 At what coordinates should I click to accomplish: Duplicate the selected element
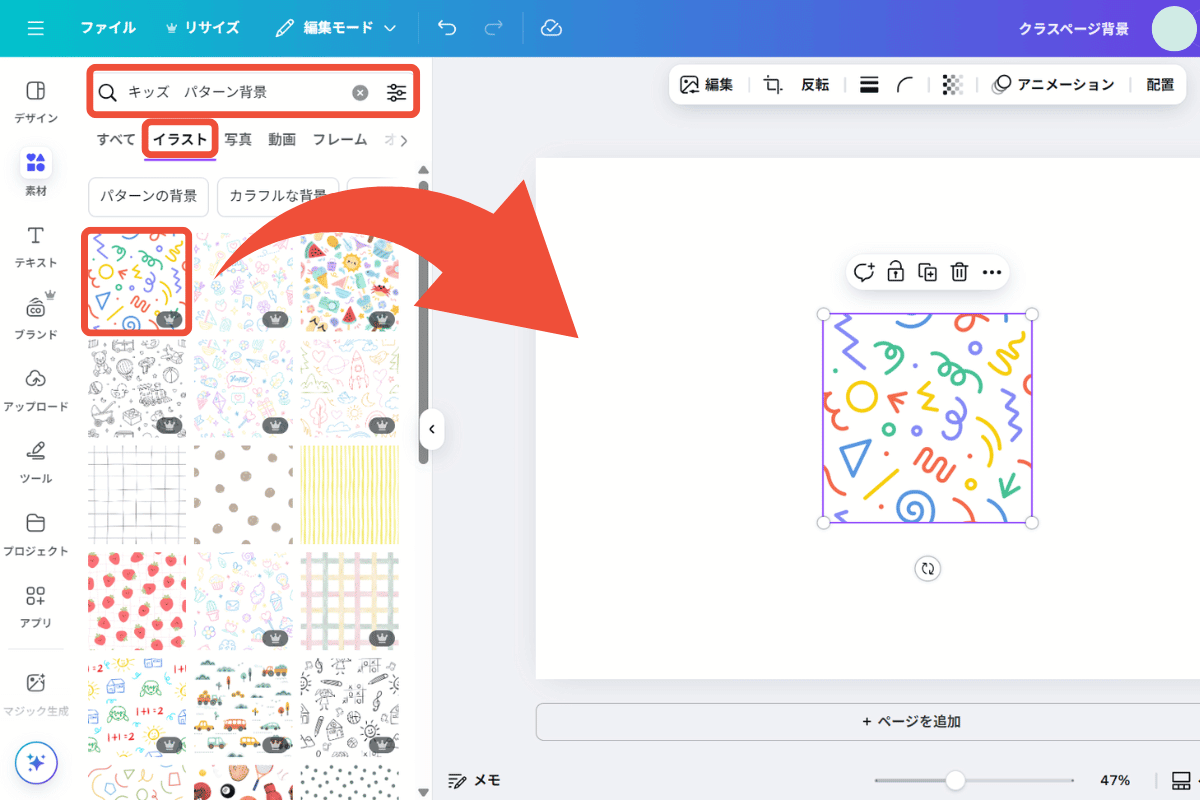point(928,271)
